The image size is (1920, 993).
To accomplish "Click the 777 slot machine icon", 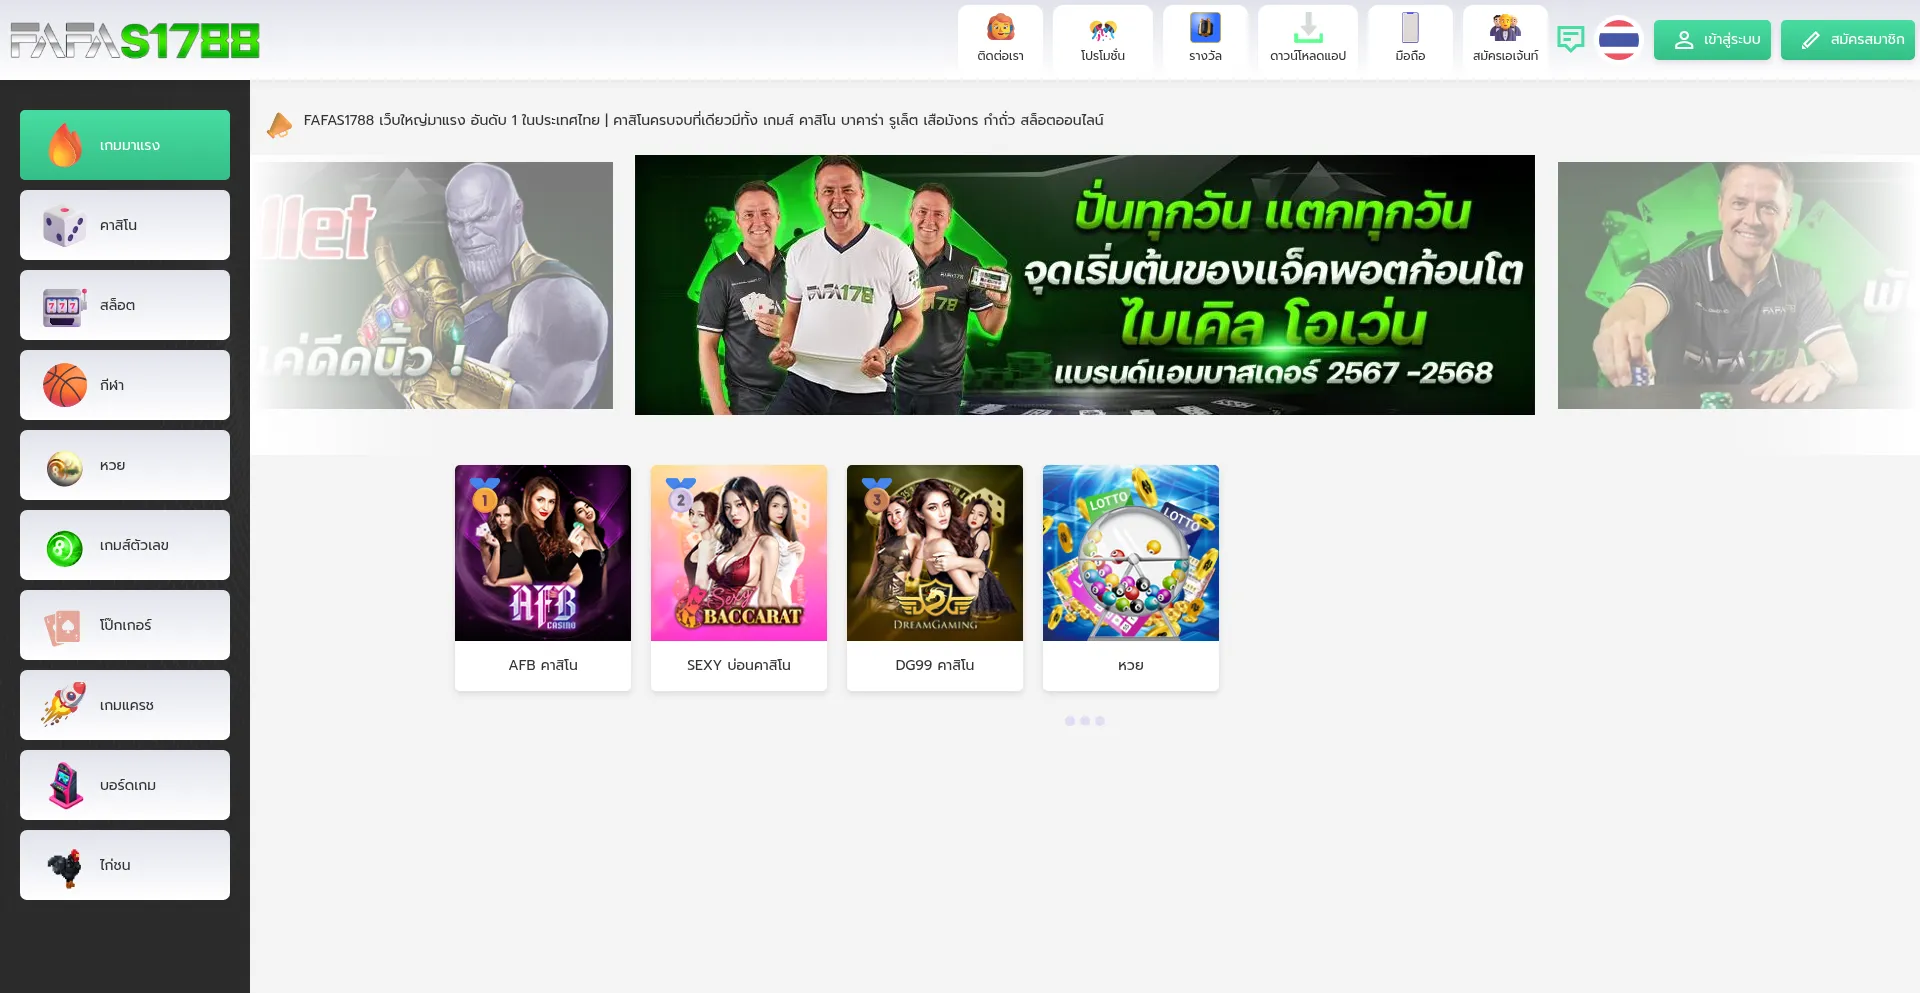I will [x=64, y=306].
